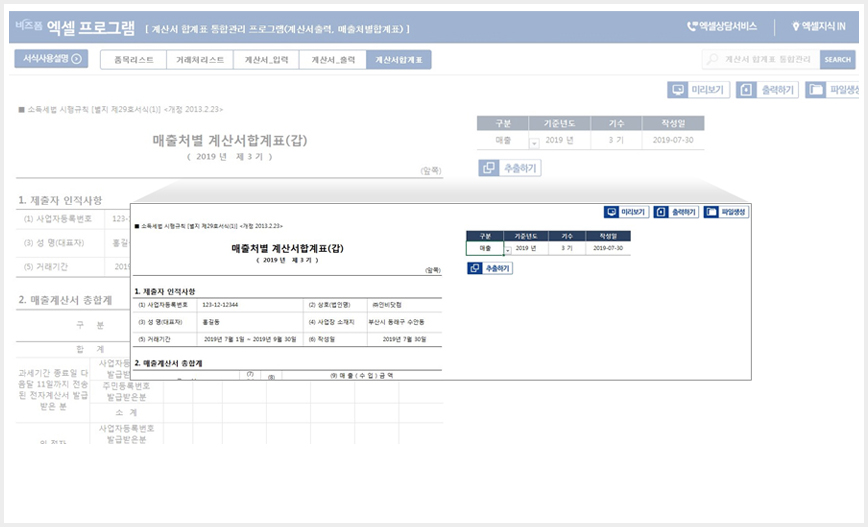Open the 서식사용설명 guide button
This screenshot has width=868, height=527.
click(51, 58)
